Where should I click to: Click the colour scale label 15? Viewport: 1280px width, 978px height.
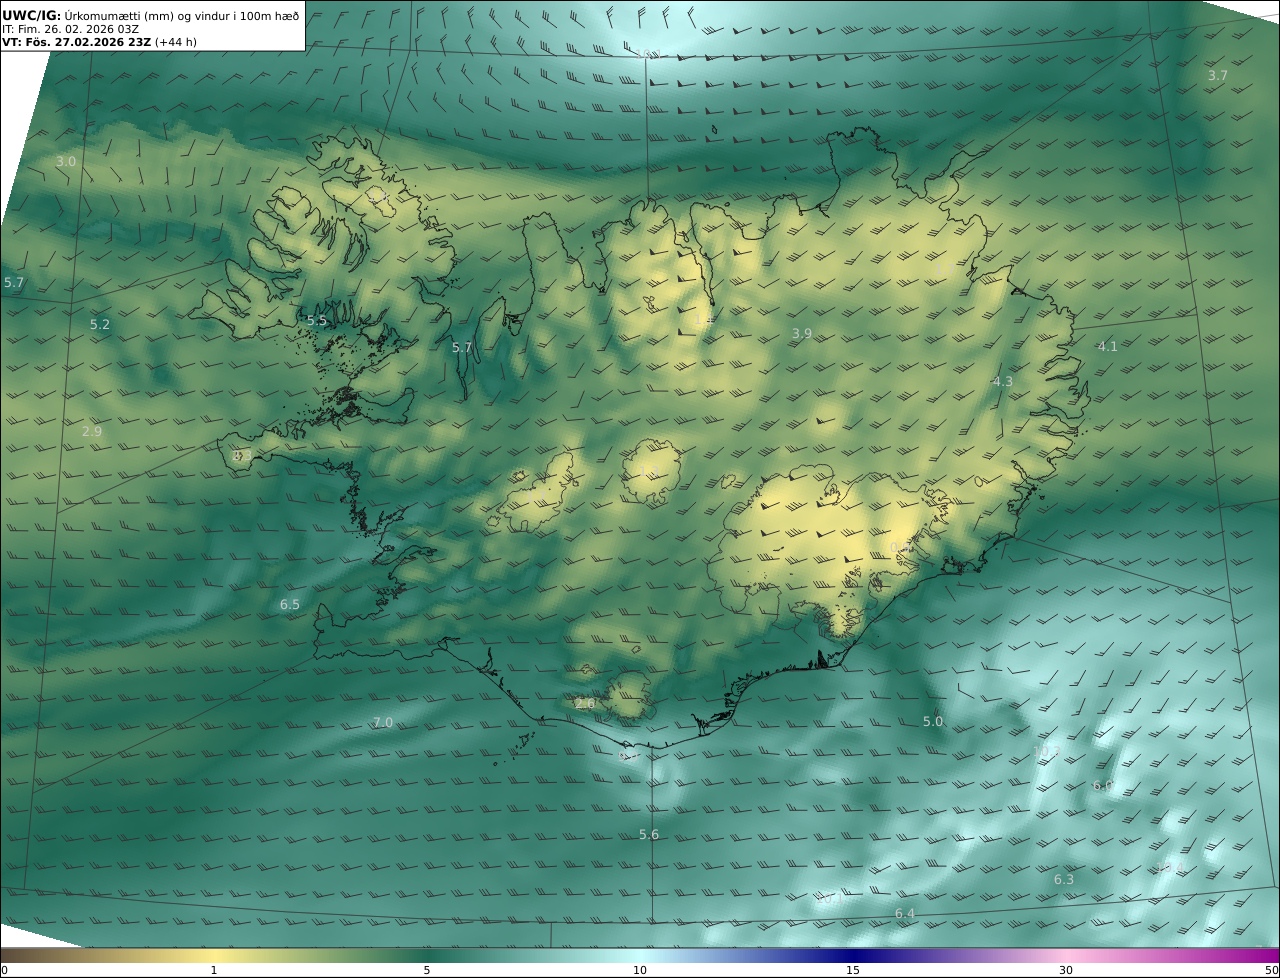(853, 970)
